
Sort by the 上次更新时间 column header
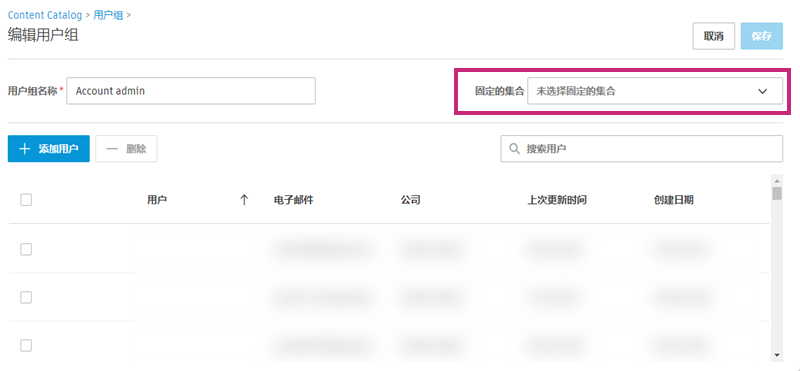tap(557, 200)
